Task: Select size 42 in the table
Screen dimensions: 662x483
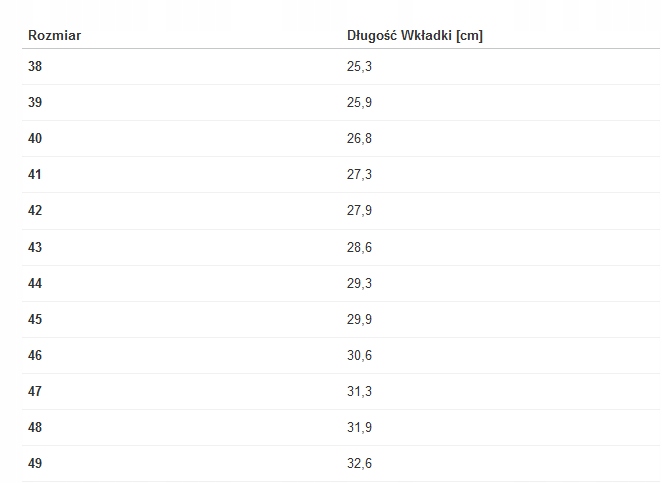Action: (36, 211)
